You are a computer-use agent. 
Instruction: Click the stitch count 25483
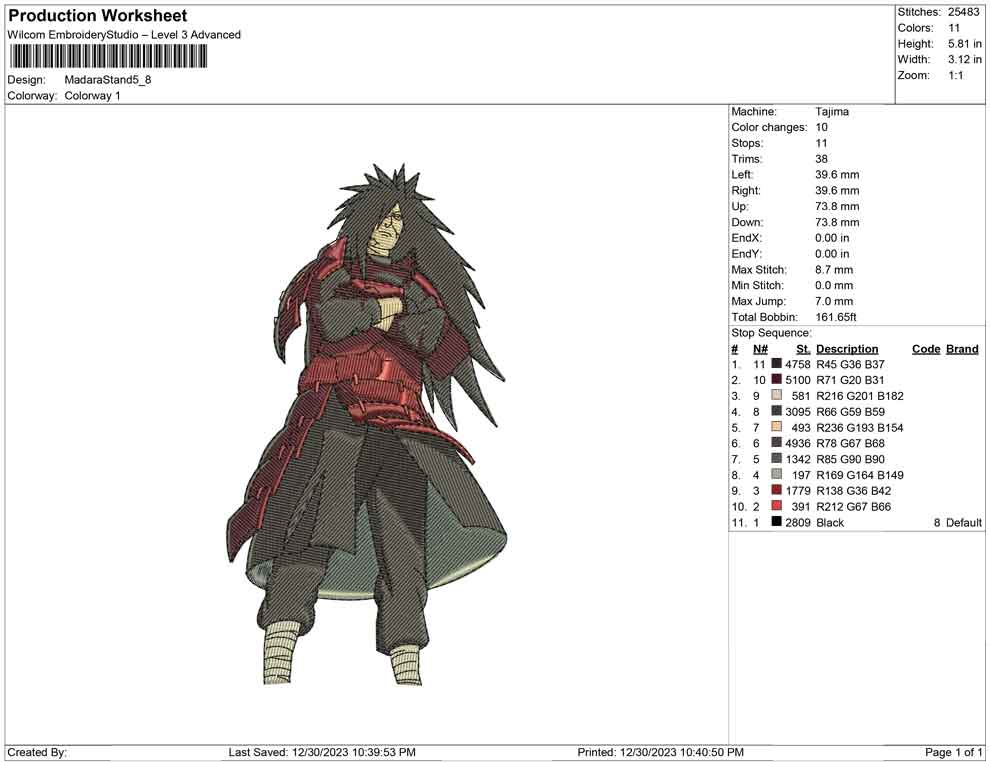(963, 12)
